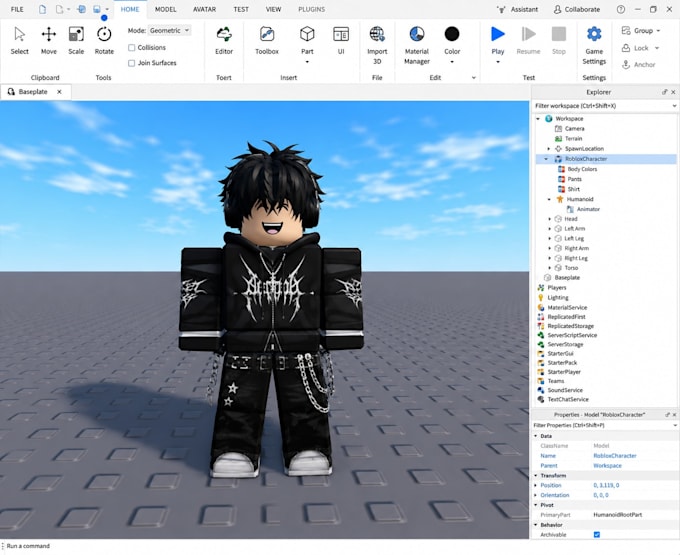This screenshot has width=680, height=555.
Task: Close the Baseplate viewport tab
Action: click(x=59, y=91)
